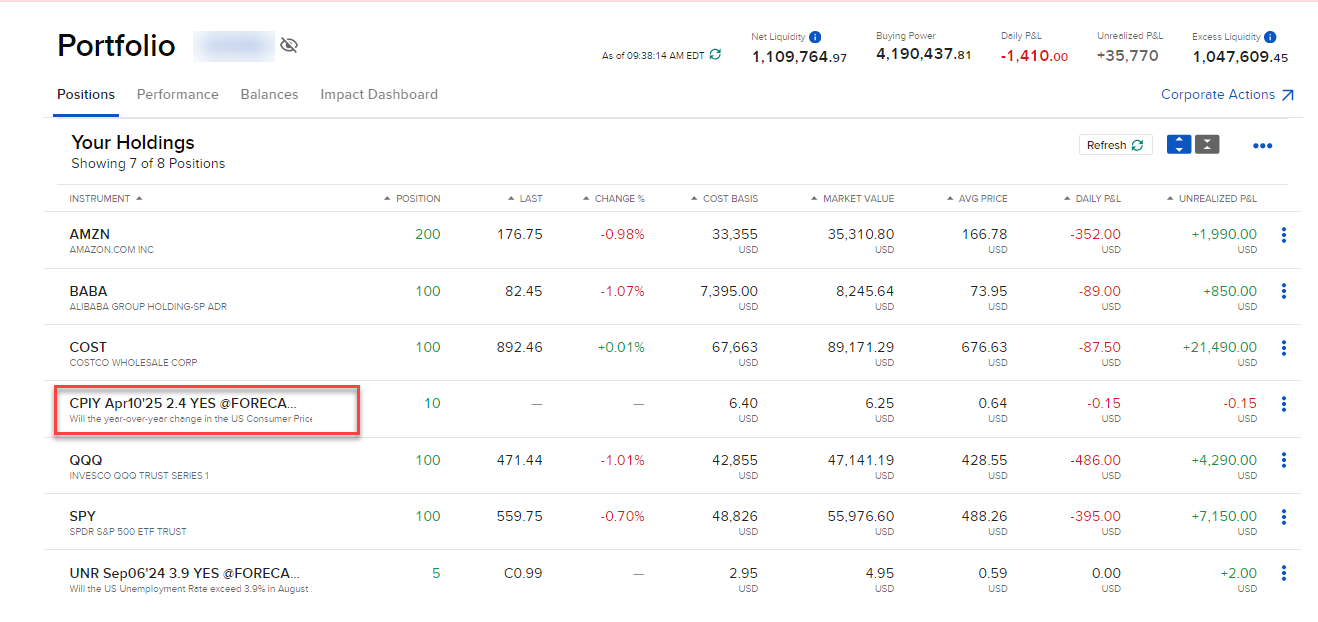Viewport: 1318px width, 622px height.
Task: Select the QQQ instrument
Action: click(86, 461)
